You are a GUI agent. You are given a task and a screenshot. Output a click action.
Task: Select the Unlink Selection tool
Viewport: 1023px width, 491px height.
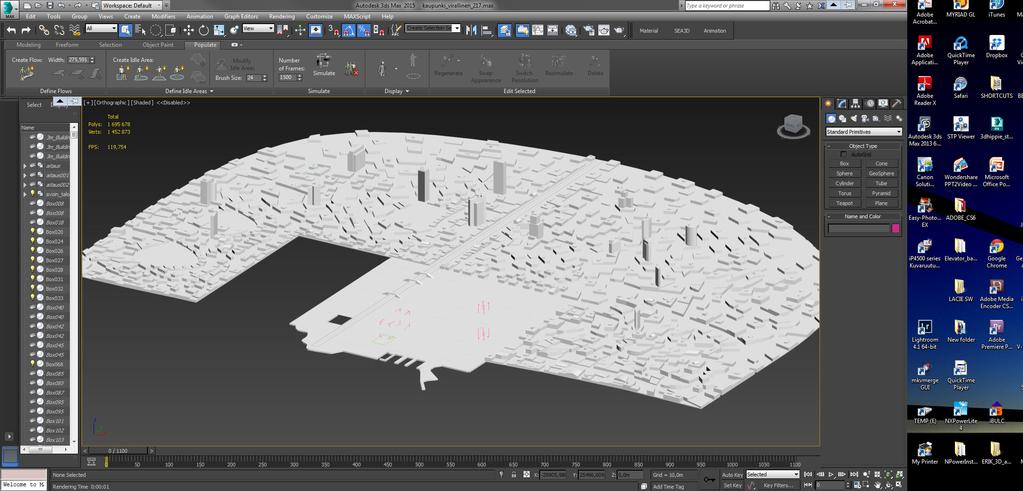[59, 30]
